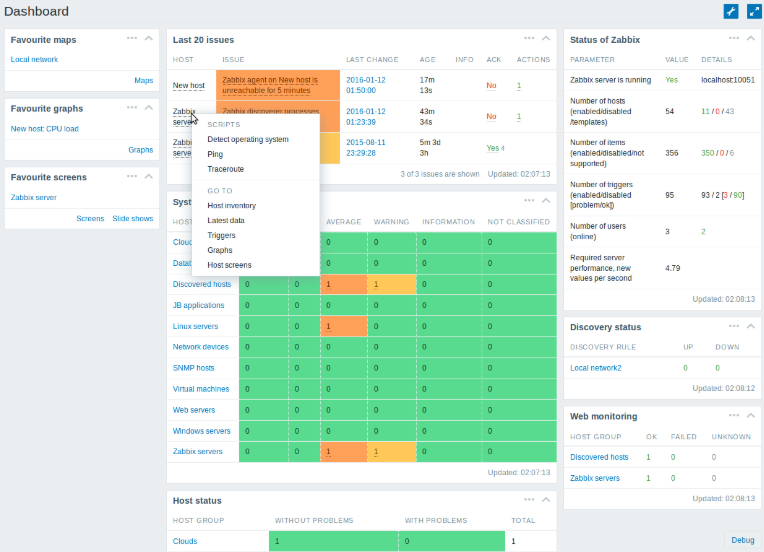Open Favourite graphs three-dot menu
The height and width of the screenshot is (552, 764).
pyautogui.click(x=132, y=107)
